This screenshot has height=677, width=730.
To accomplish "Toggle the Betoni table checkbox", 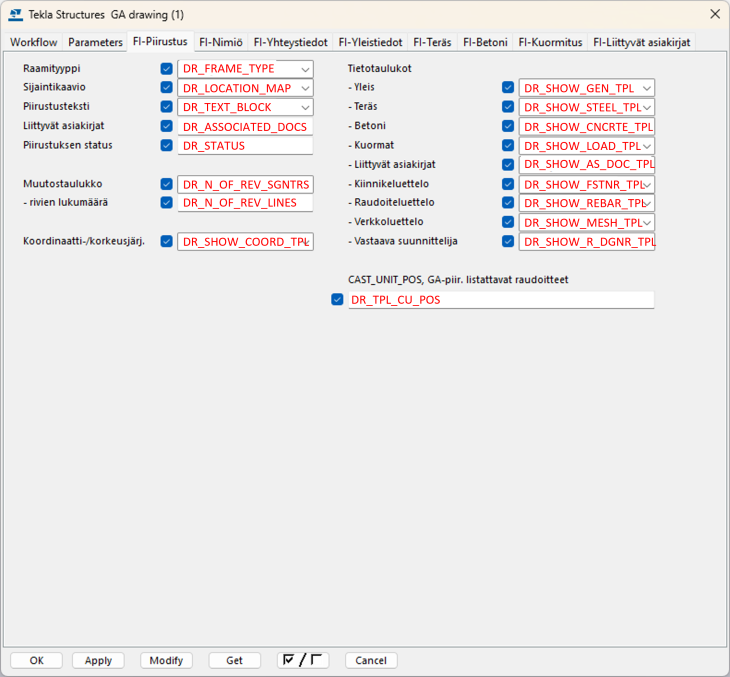I will click(508, 126).
